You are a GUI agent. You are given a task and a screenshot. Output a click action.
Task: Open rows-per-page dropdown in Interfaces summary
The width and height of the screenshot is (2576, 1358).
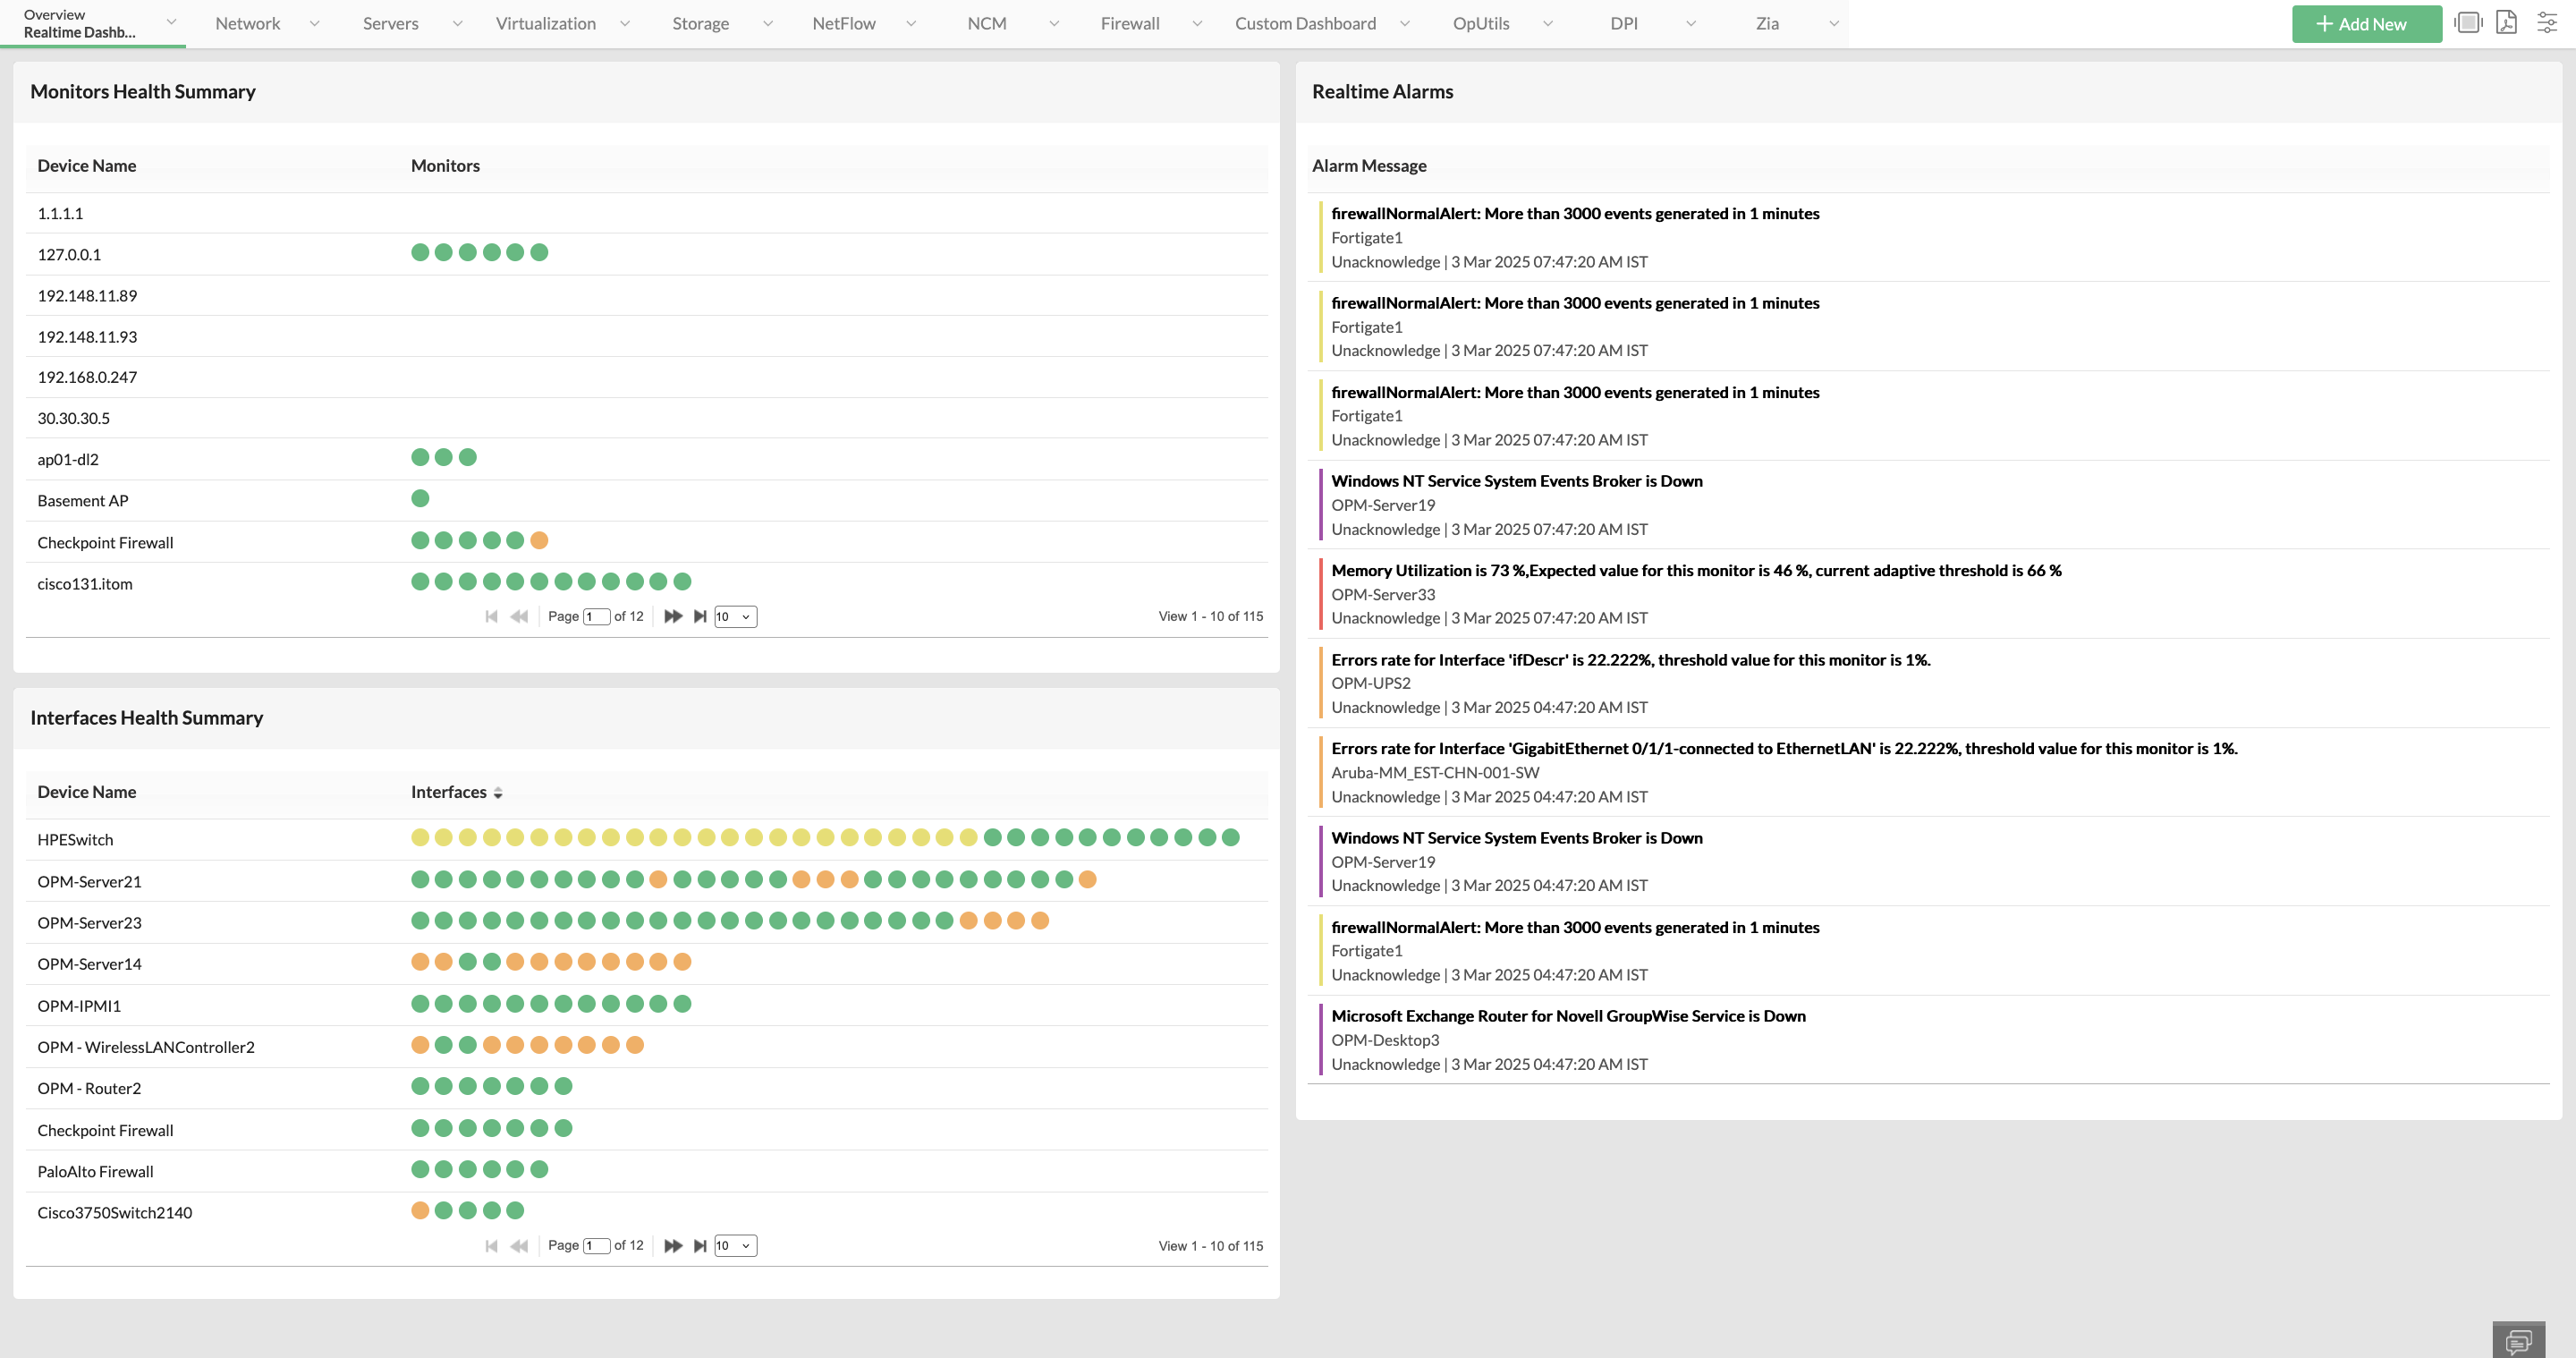point(735,1245)
